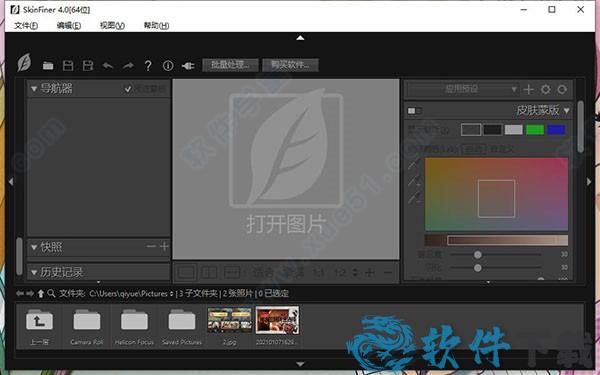
Task: Click the zoom ratio stepper arrows
Action: tap(355, 272)
